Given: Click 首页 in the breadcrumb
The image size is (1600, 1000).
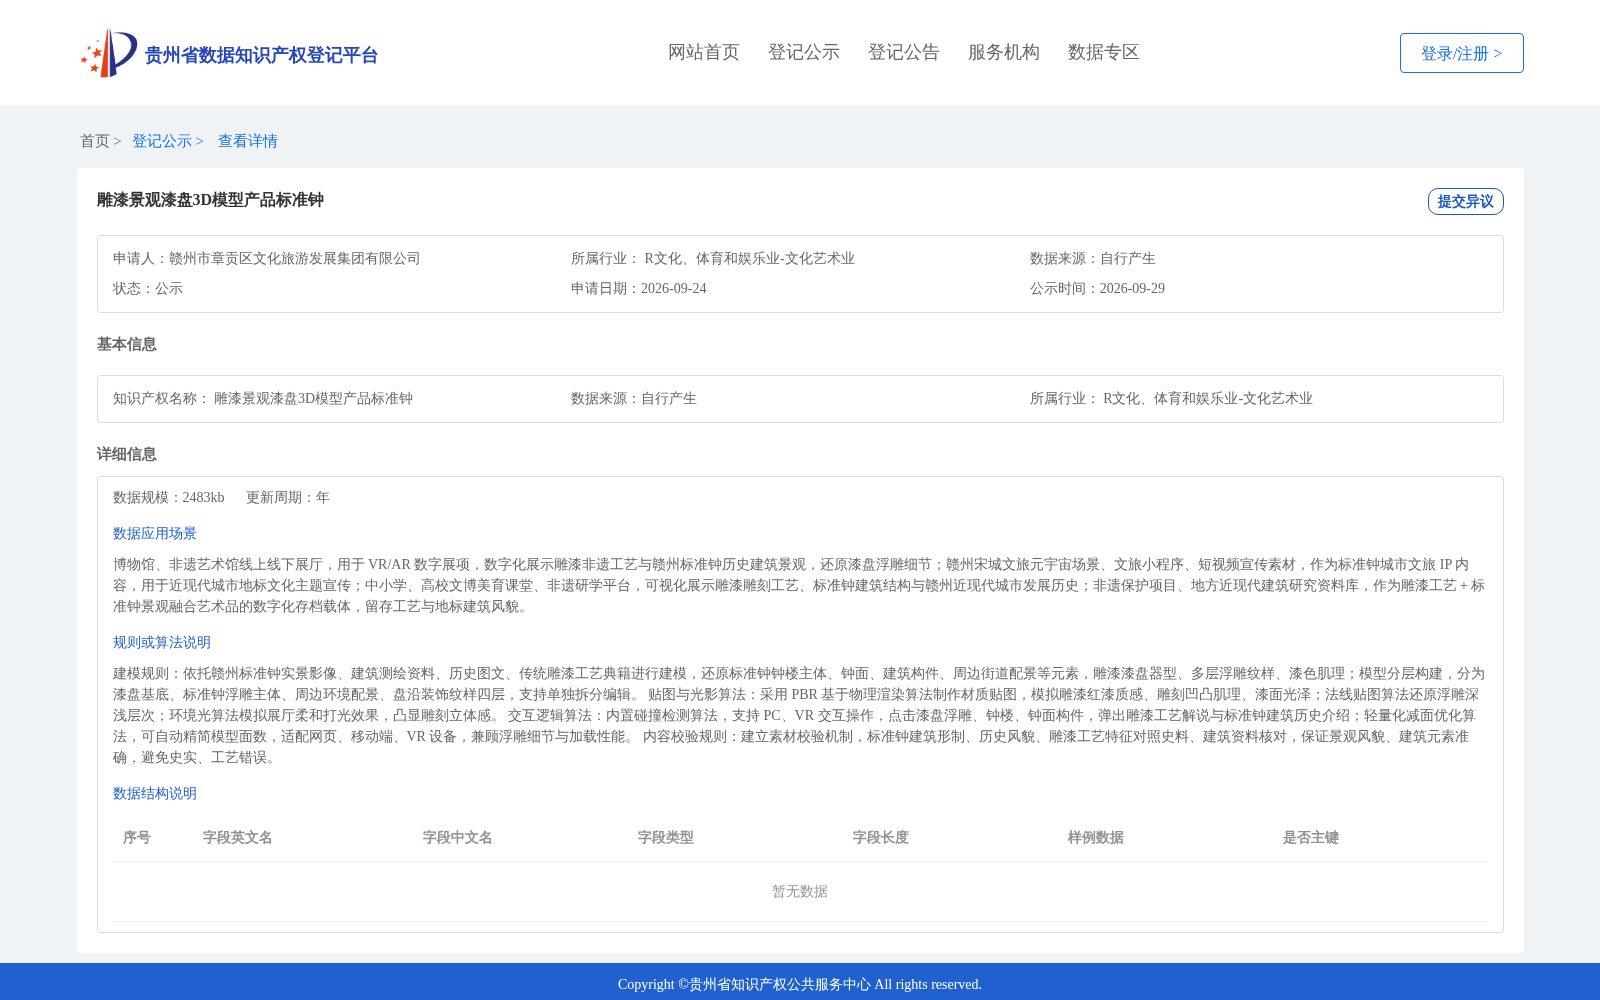Looking at the screenshot, I should (x=95, y=141).
